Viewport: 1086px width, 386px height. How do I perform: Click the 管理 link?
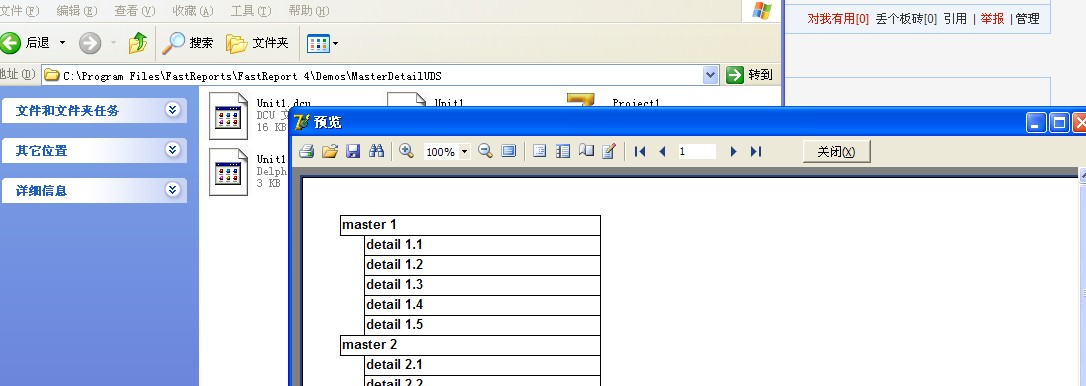tap(1027, 19)
